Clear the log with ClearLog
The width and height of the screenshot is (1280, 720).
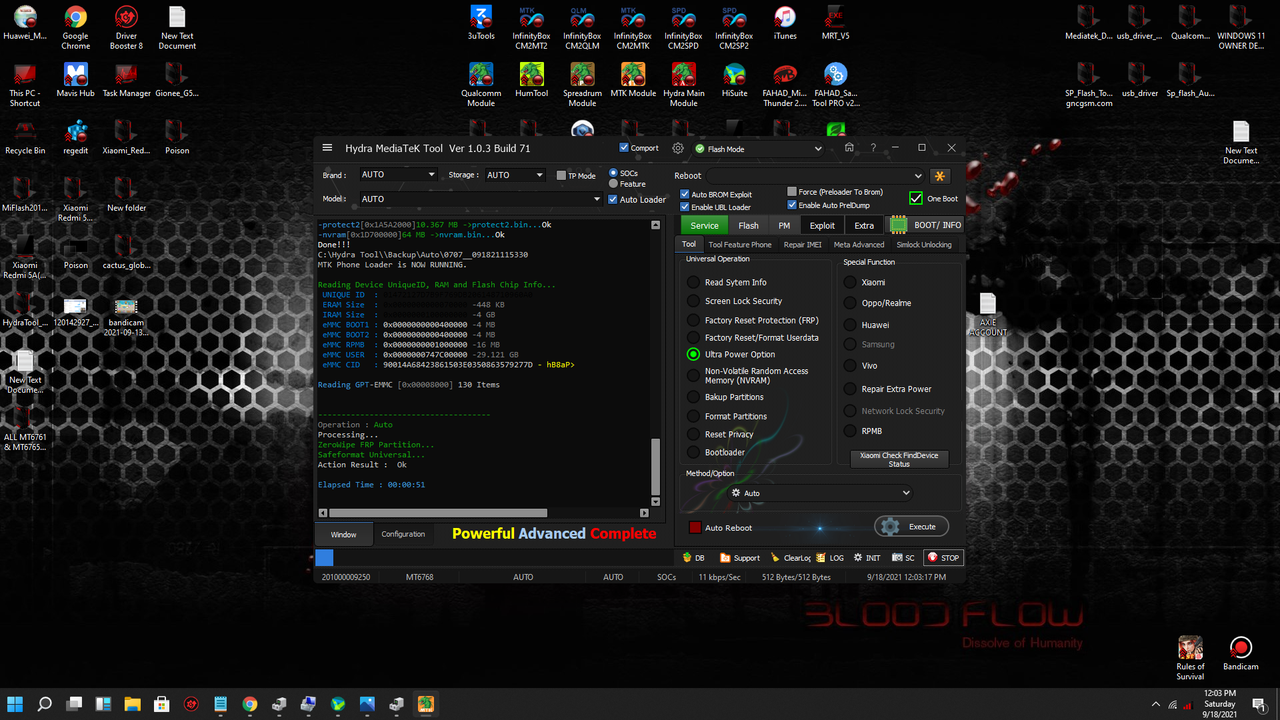(790, 558)
